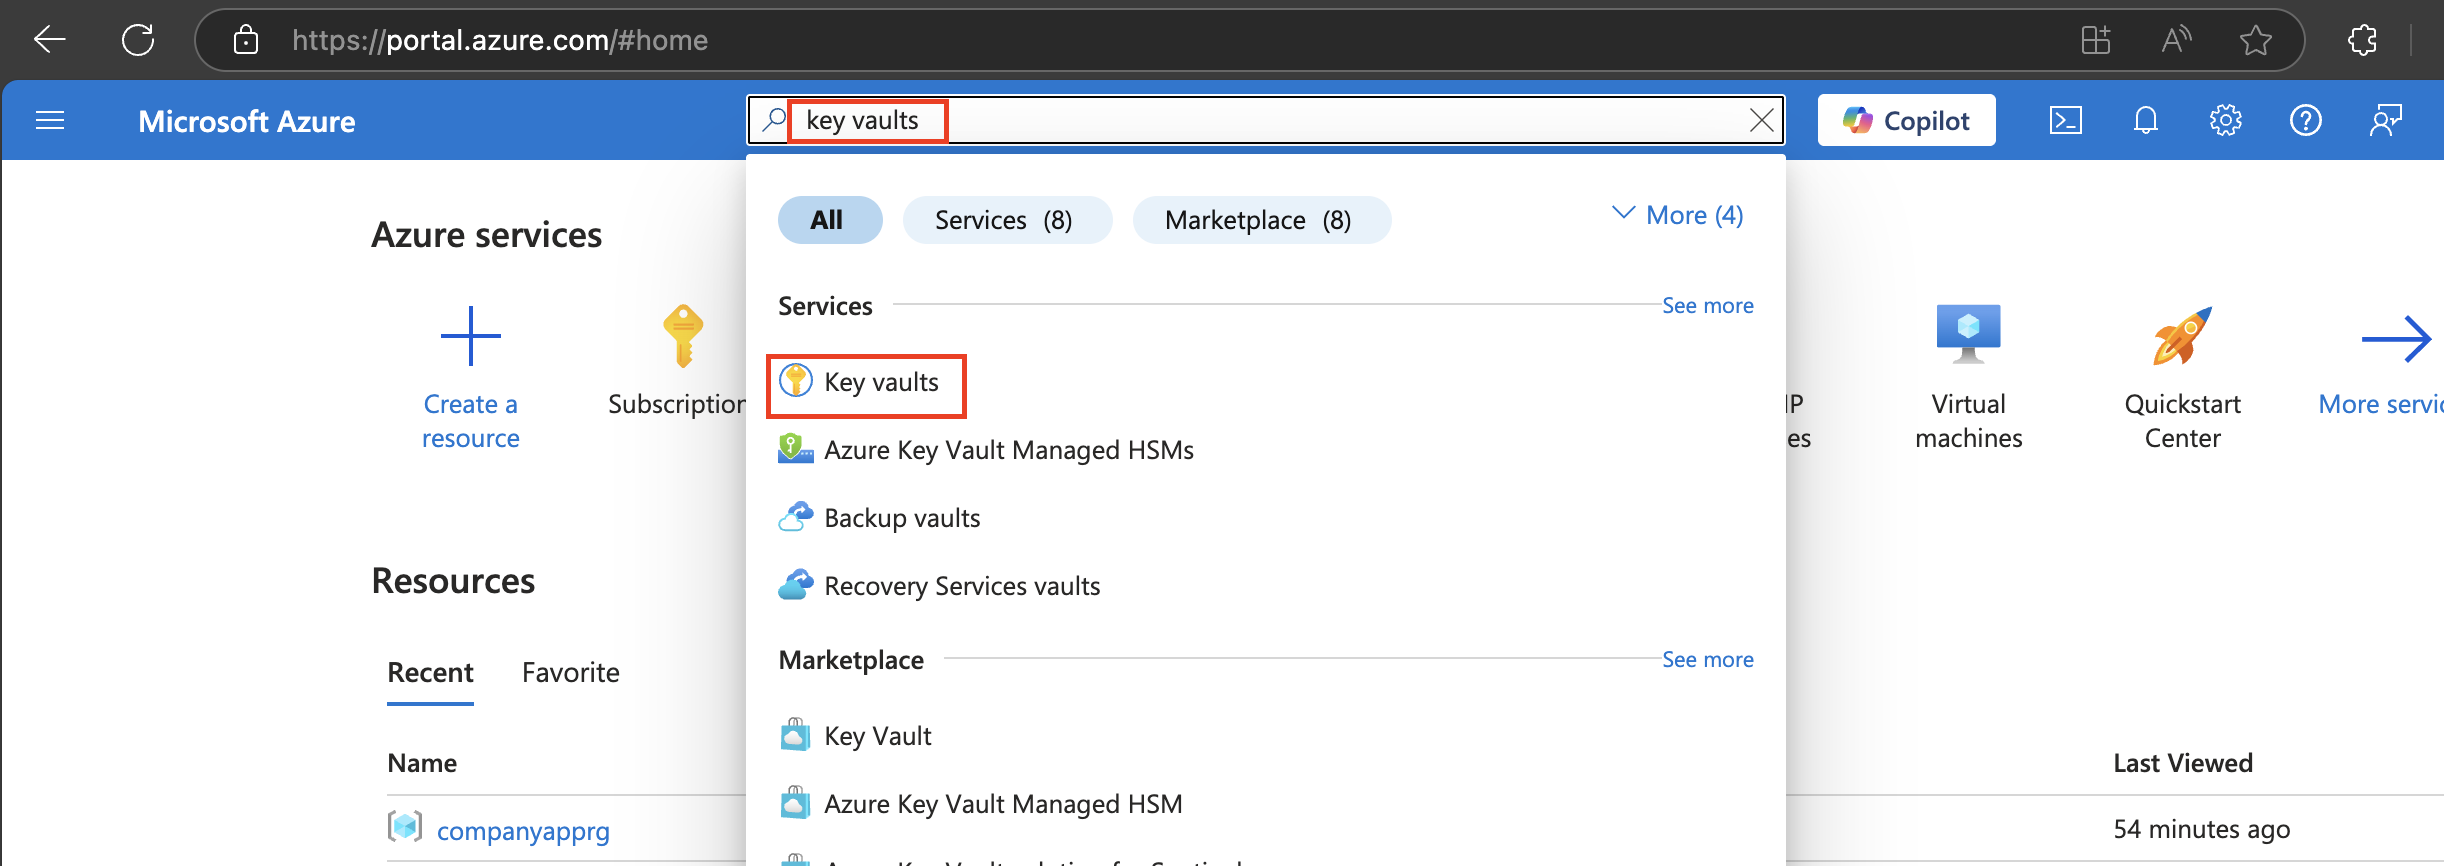Viewport: 2444px width, 866px height.
Task: Open the companyapprg resource group
Action: [523, 831]
